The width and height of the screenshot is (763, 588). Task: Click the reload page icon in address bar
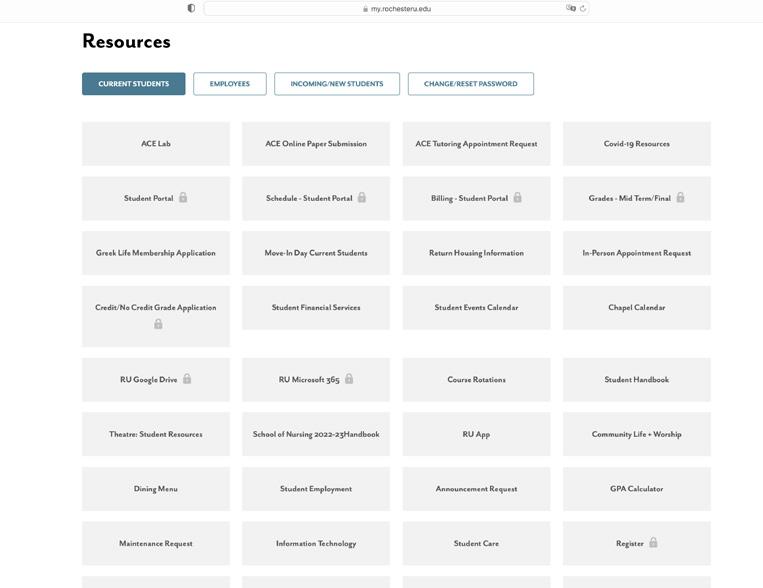click(x=582, y=8)
